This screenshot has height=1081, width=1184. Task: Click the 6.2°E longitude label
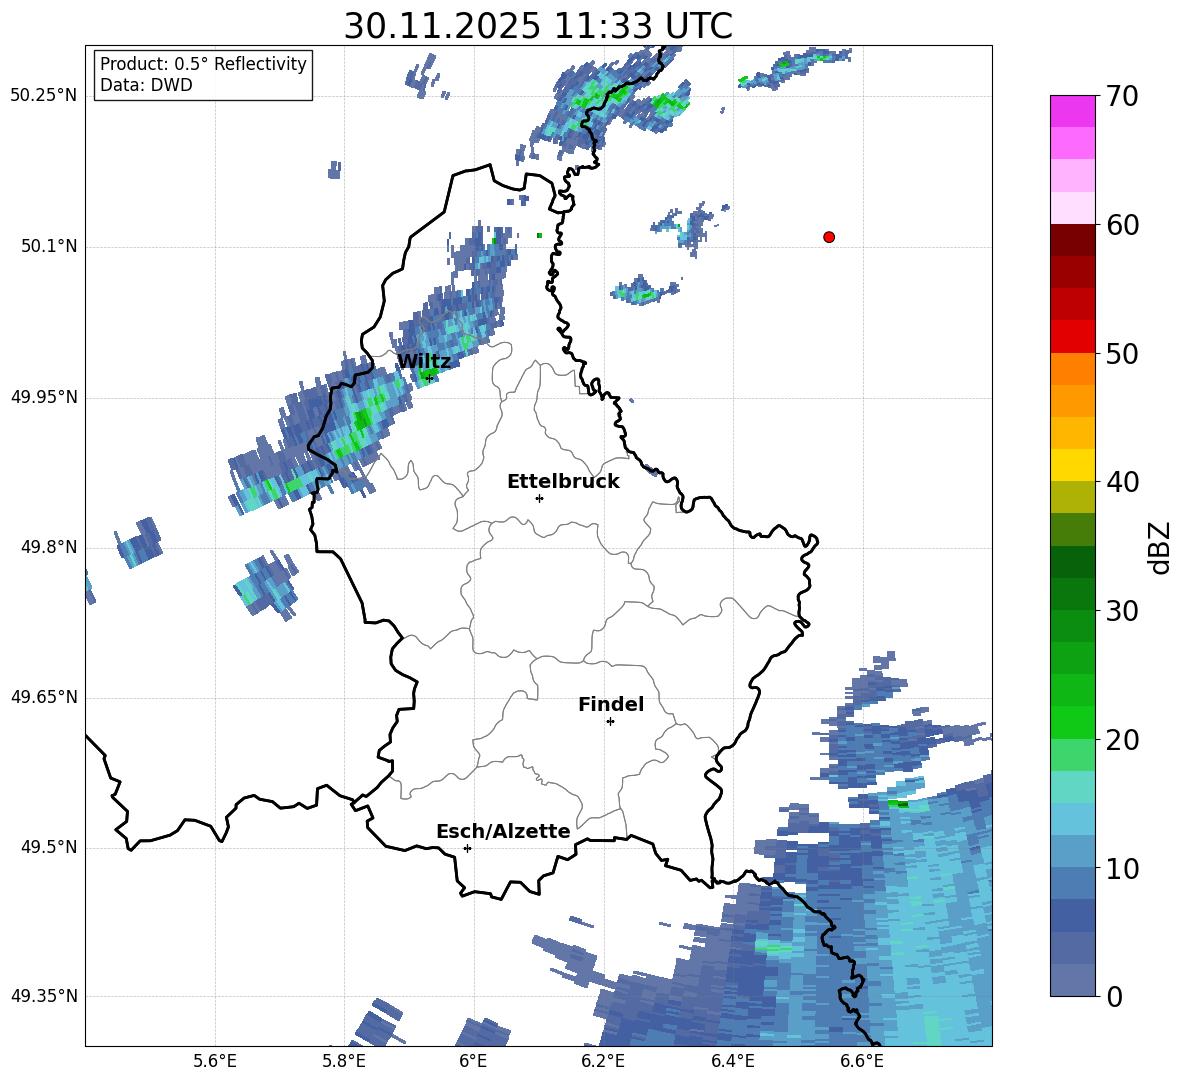point(603,1061)
